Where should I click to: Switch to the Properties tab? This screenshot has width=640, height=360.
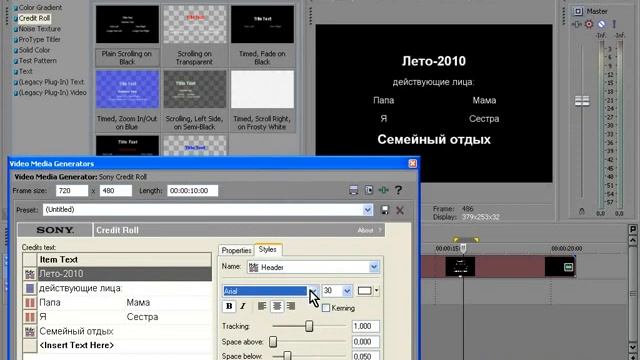pyautogui.click(x=236, y=250)
